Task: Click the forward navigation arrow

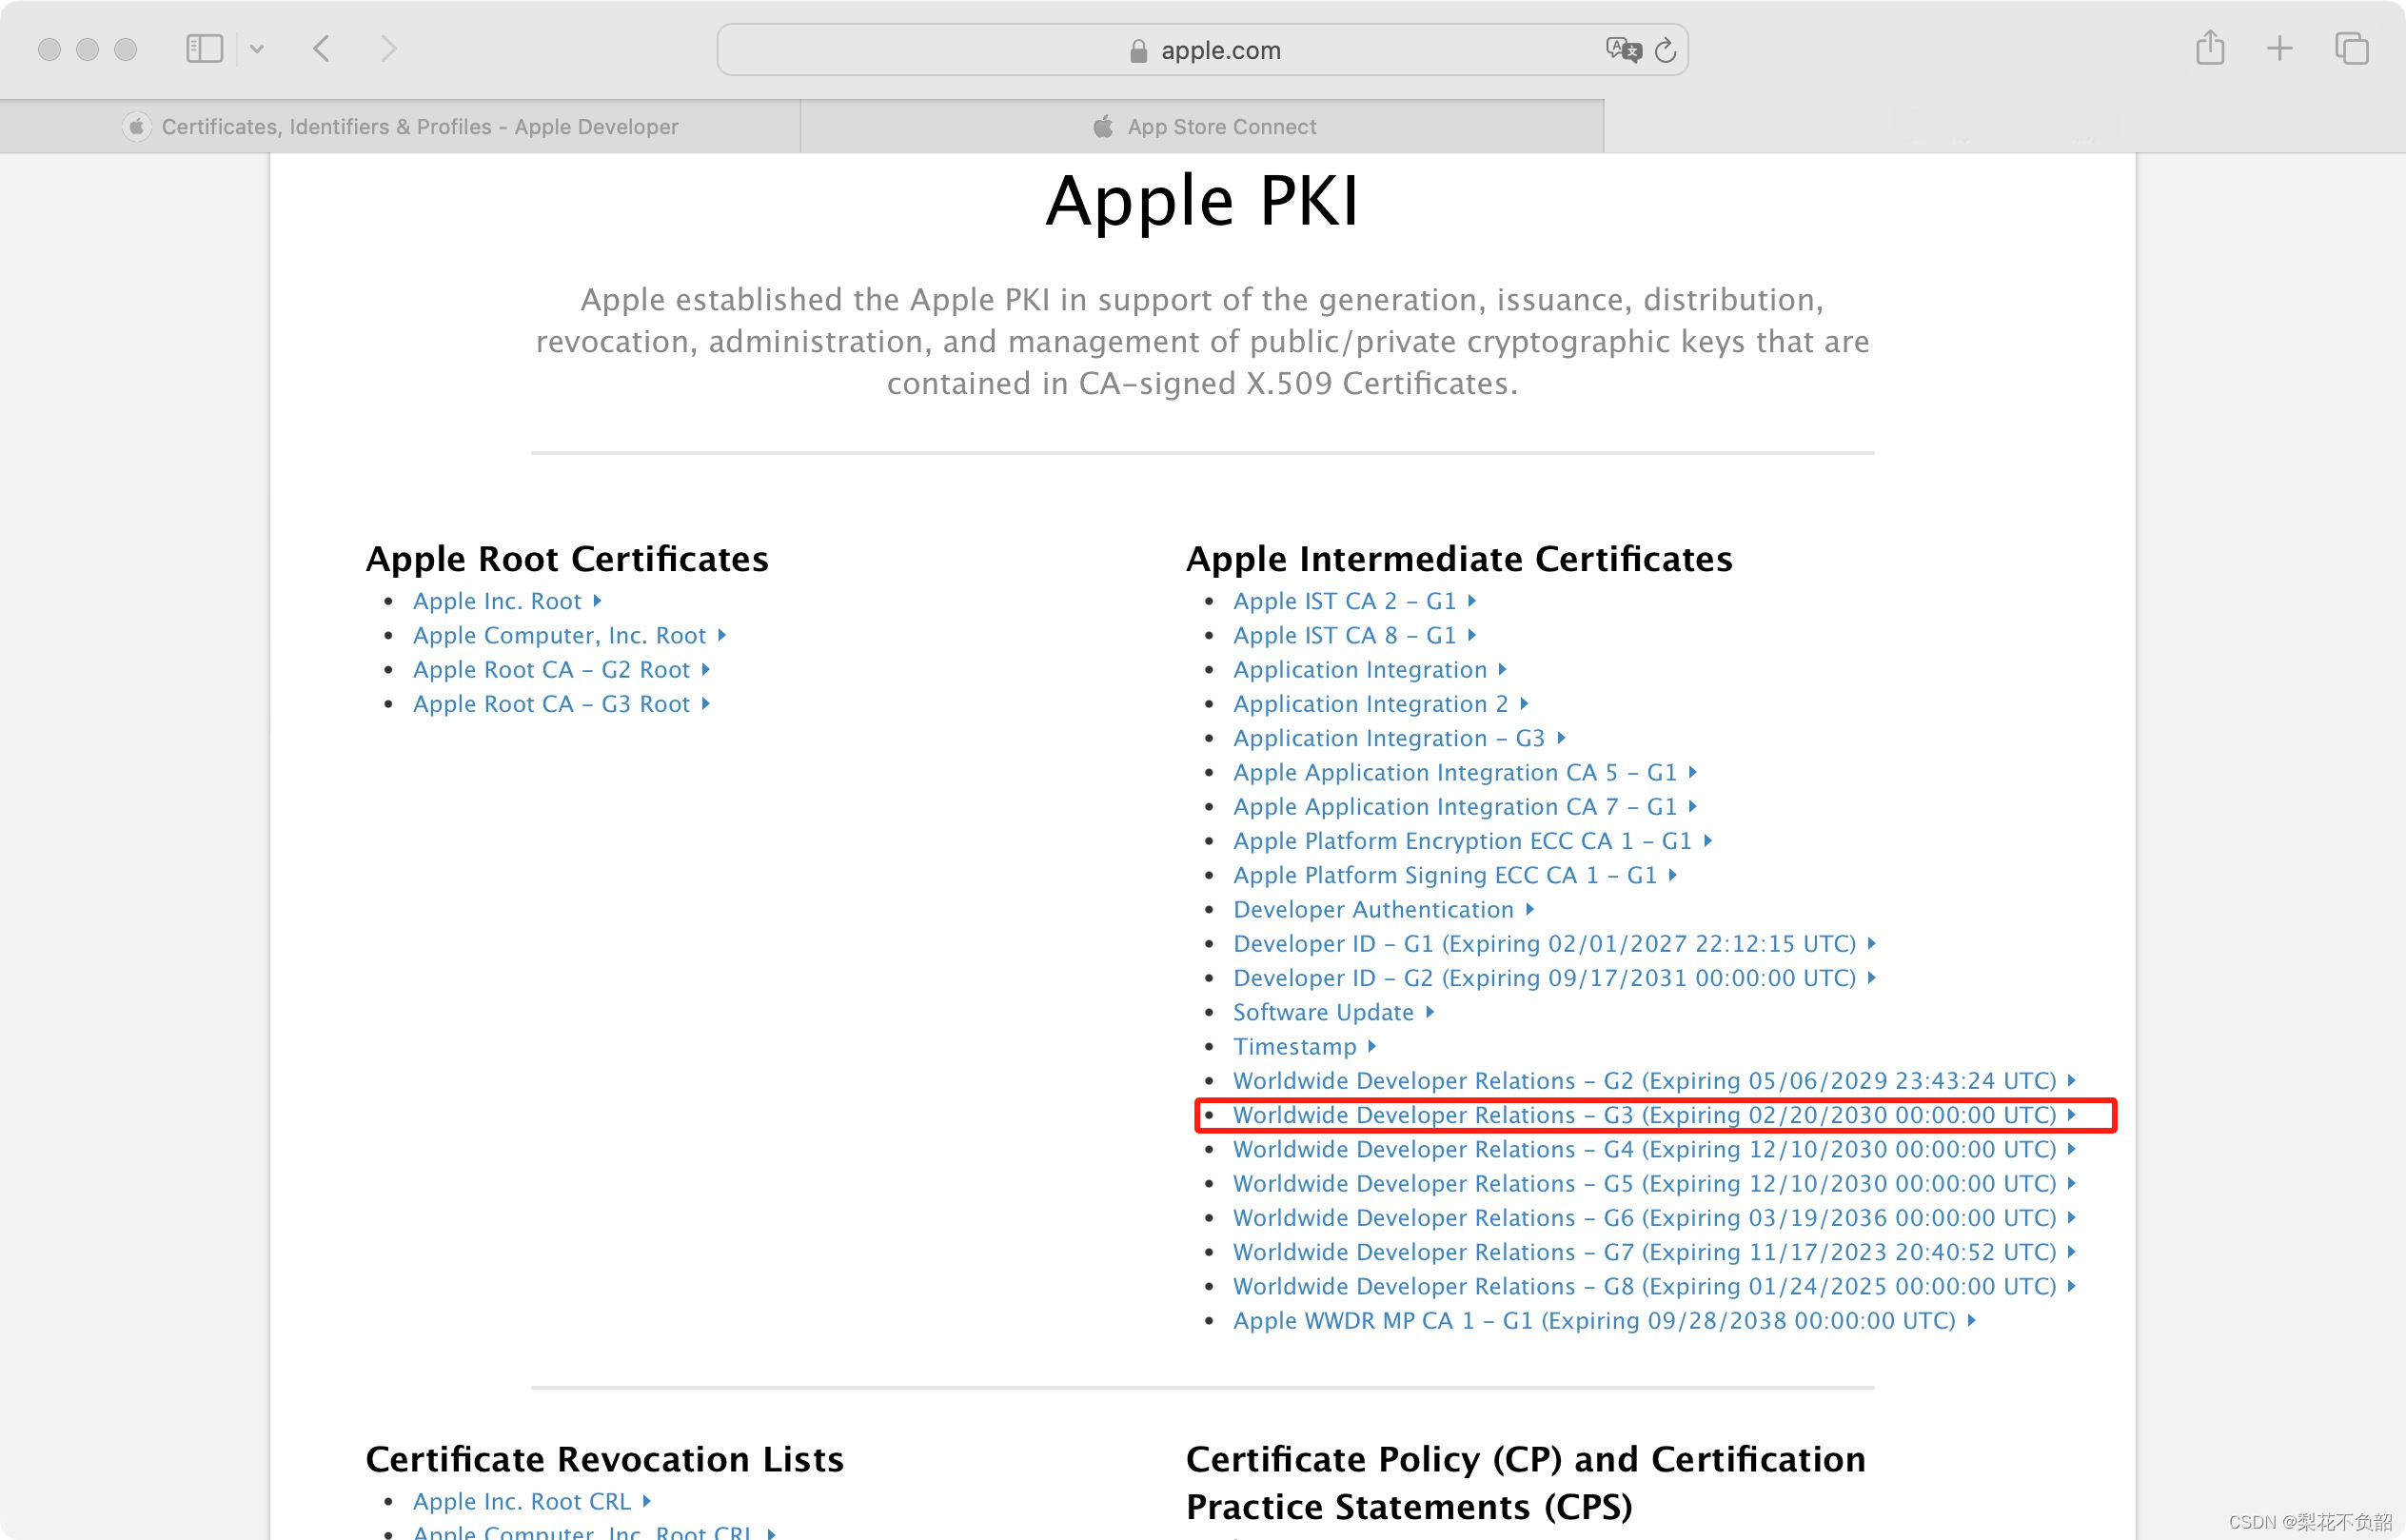Action: [388, 49]
